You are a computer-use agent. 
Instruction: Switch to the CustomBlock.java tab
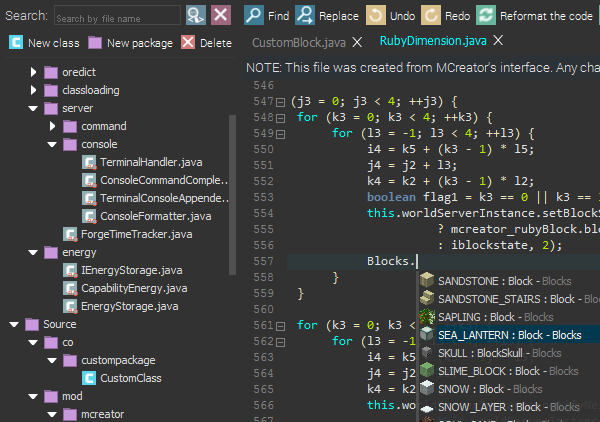(x=299, y=42)
